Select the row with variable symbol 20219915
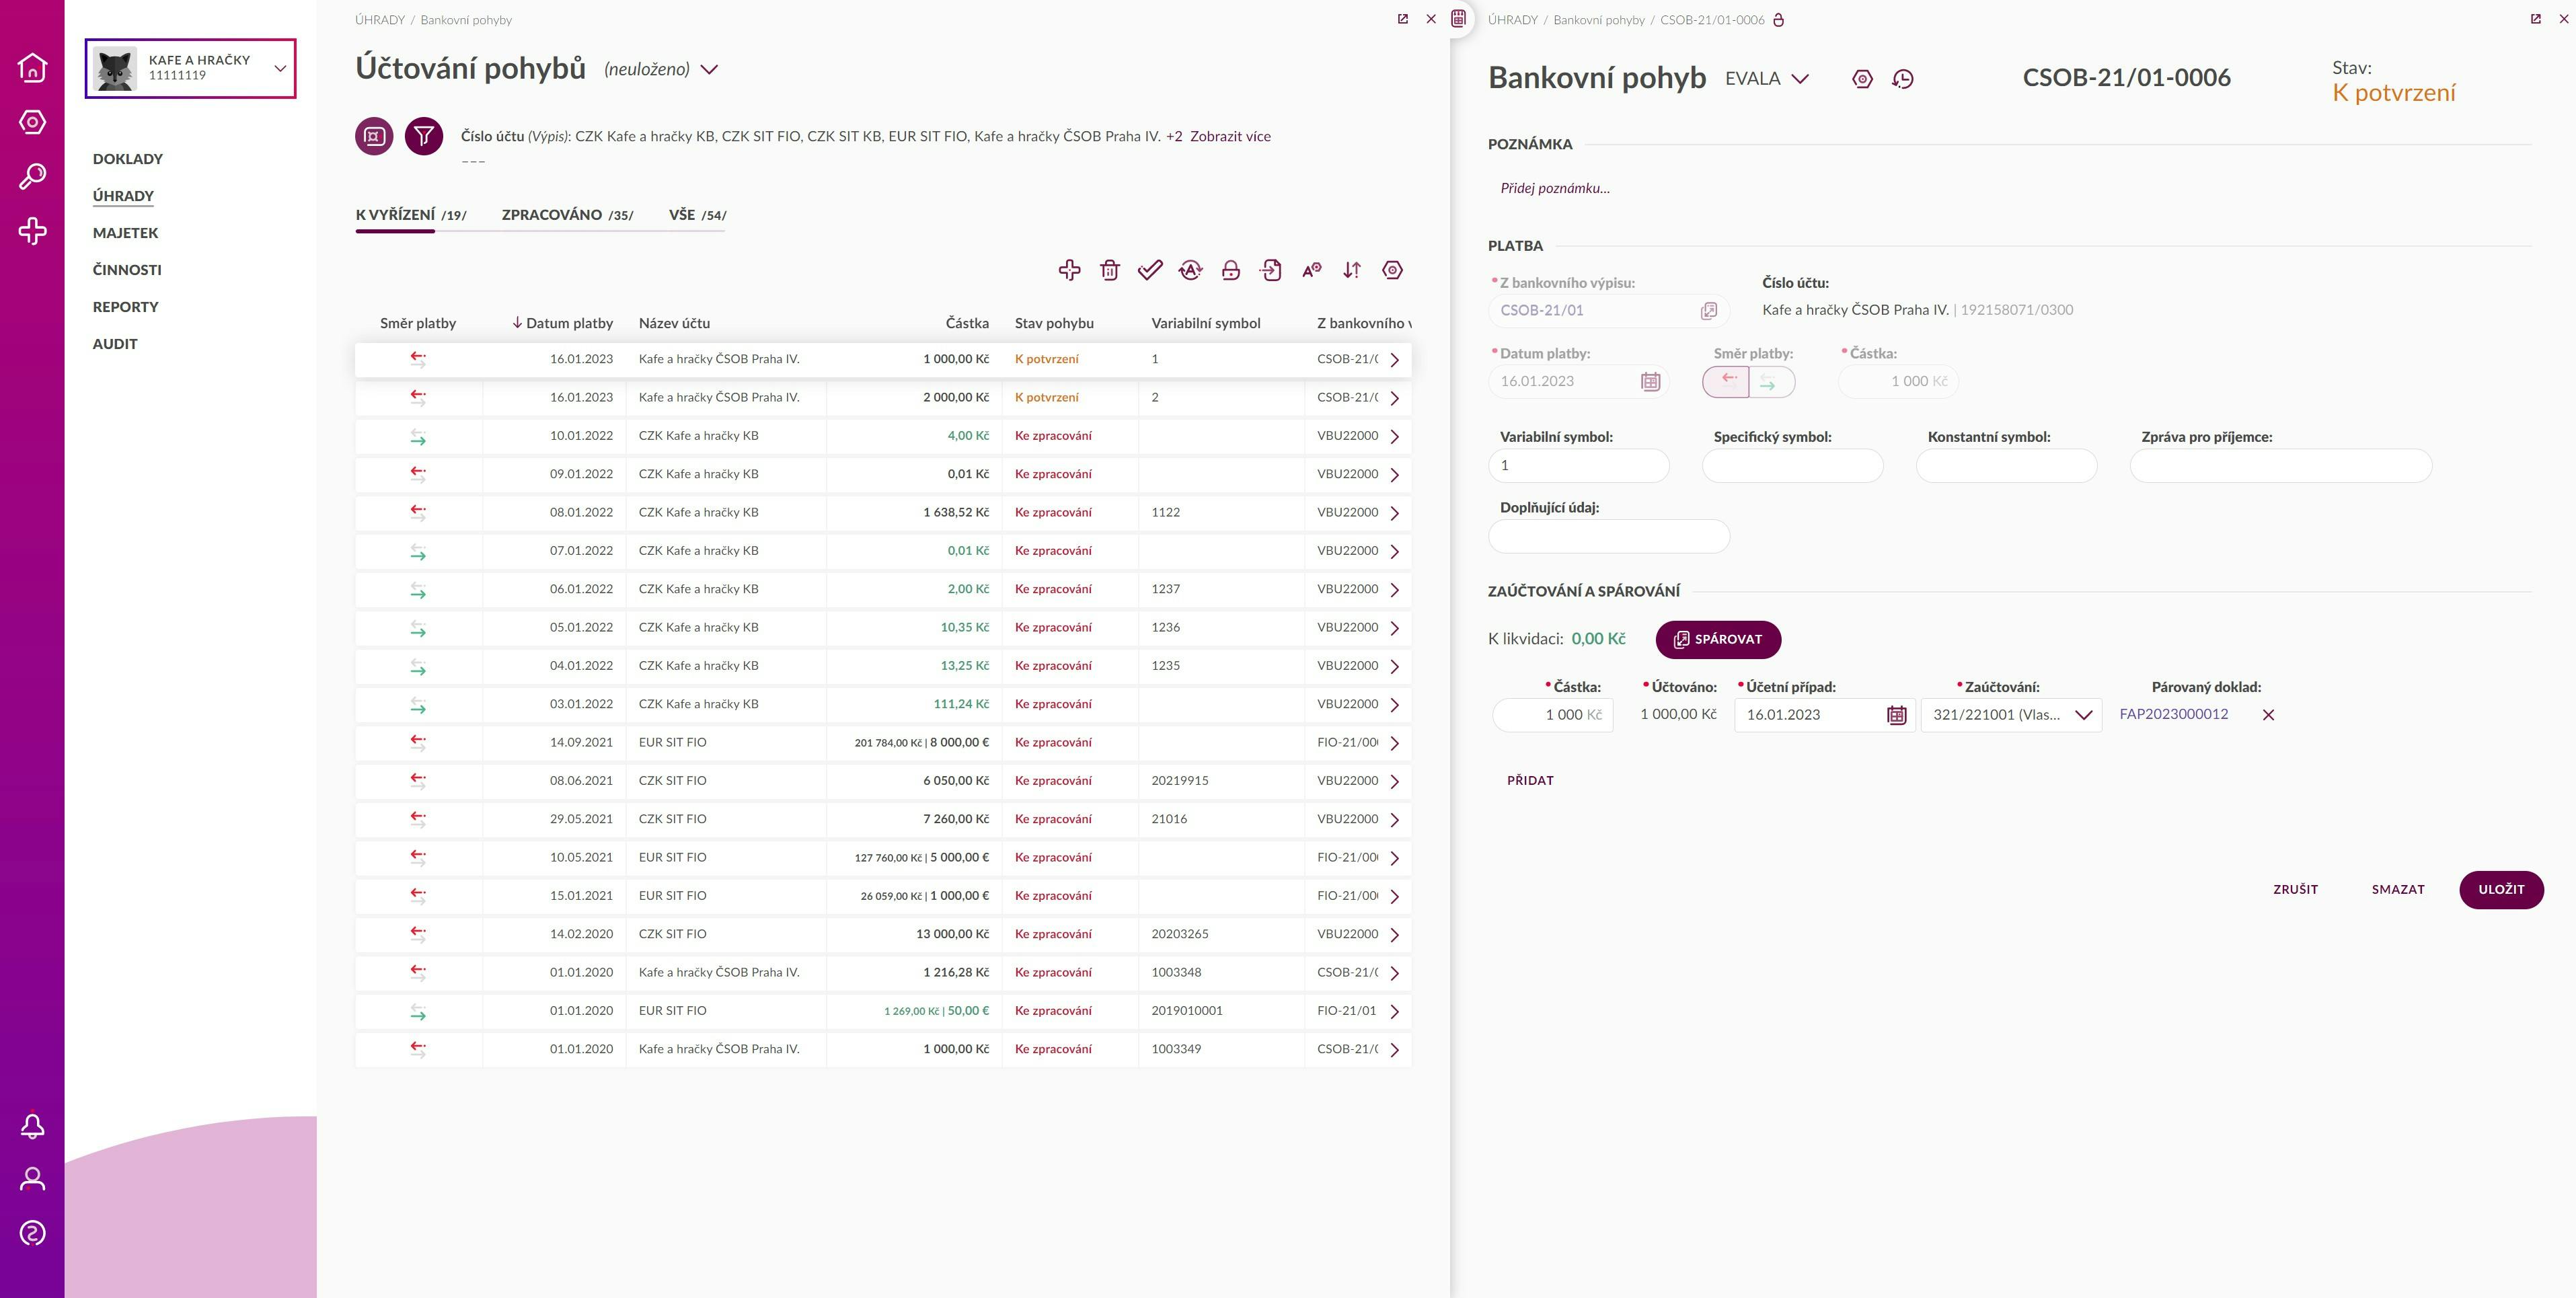The width and height of the screenshot is (2576, 1298). [883, 781]
